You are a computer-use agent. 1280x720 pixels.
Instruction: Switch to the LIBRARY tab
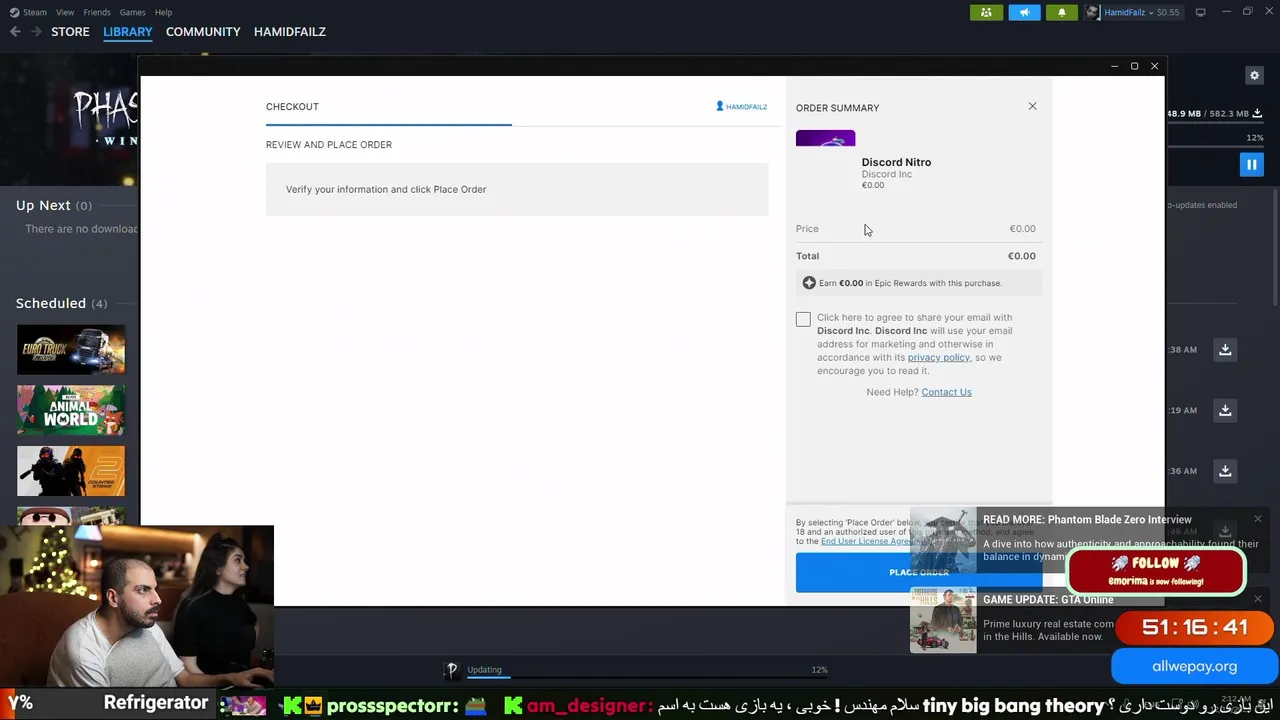(128, 32)
